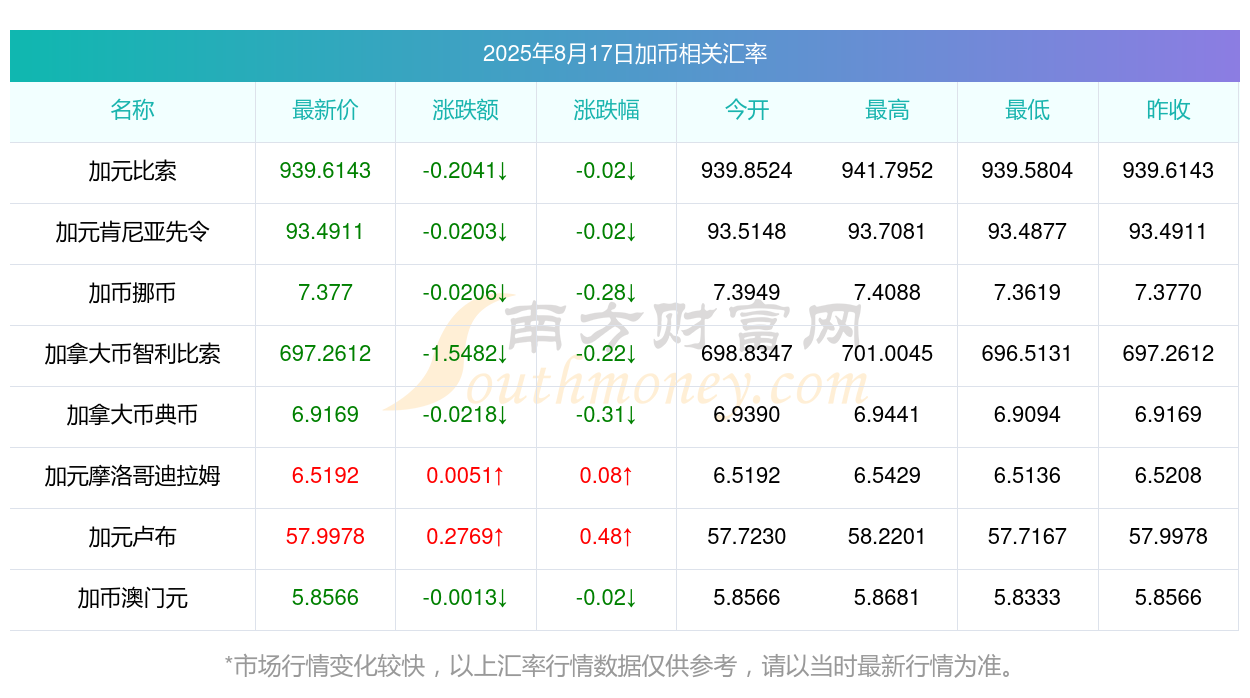Screen dimensions: 1250x698
Task: Click low value 939.5804
Action: point(1028,171)
